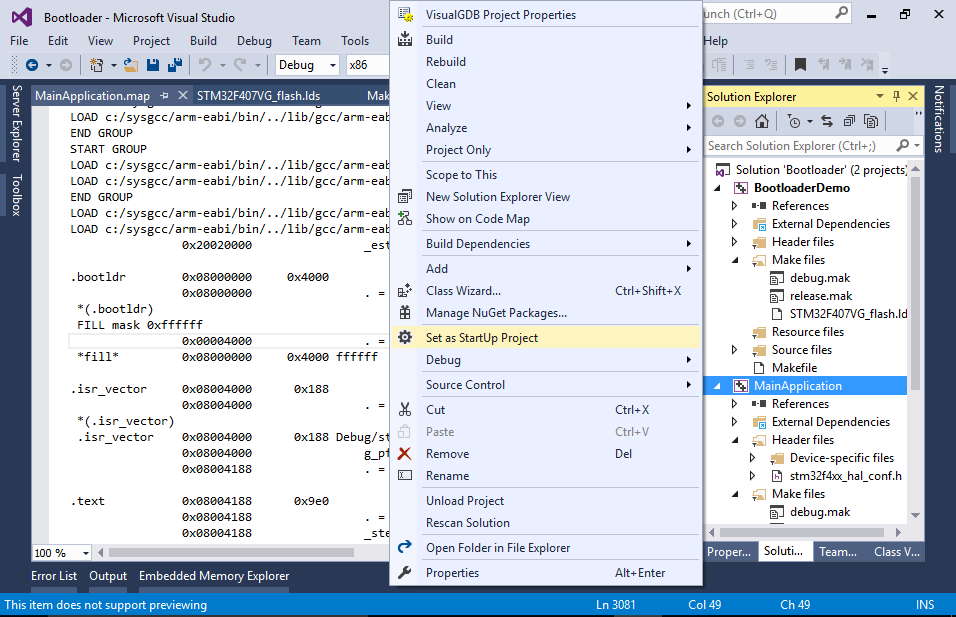Collapse the MainApplication project node
This screenshot has width=956, height=617.
click(x=718, y=386)
